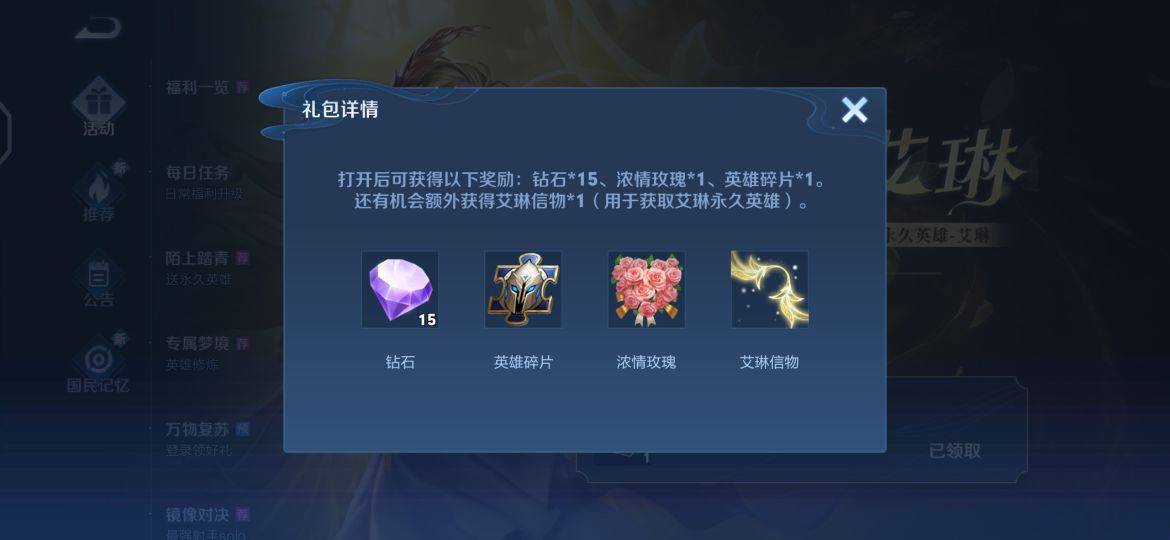The width and height of the screenshot is (1170, 540).
Task: Tap the pink rose bouquet icon
Action: (646, 289)
